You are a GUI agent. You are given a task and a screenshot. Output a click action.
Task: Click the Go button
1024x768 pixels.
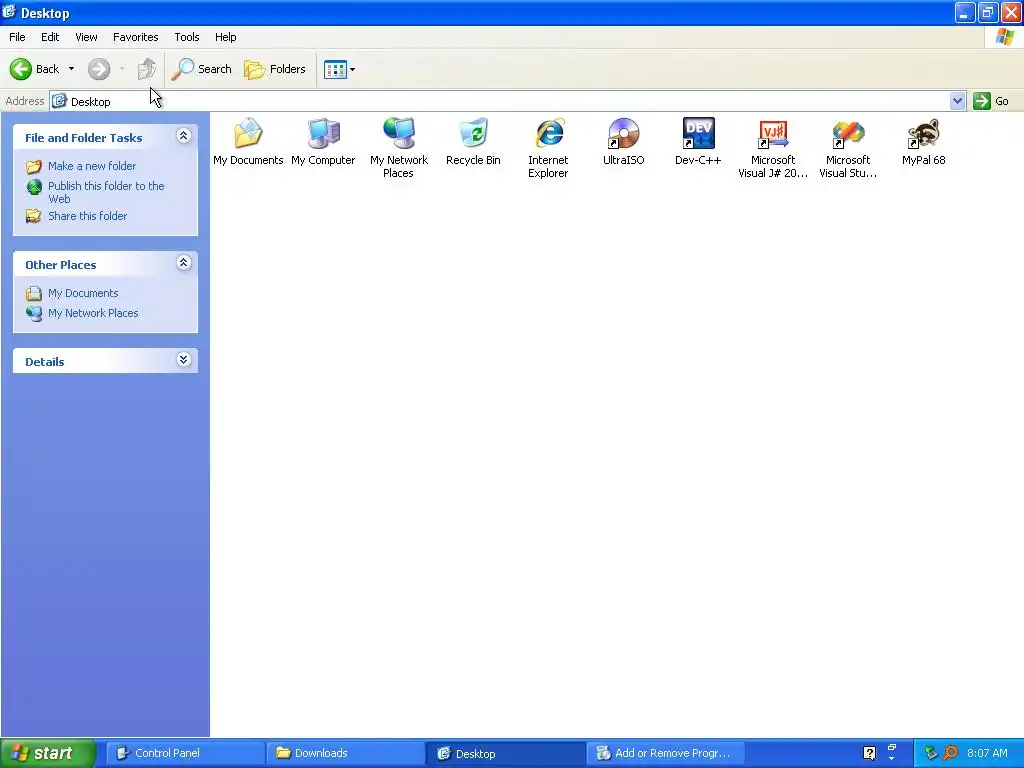coord(991,101)
